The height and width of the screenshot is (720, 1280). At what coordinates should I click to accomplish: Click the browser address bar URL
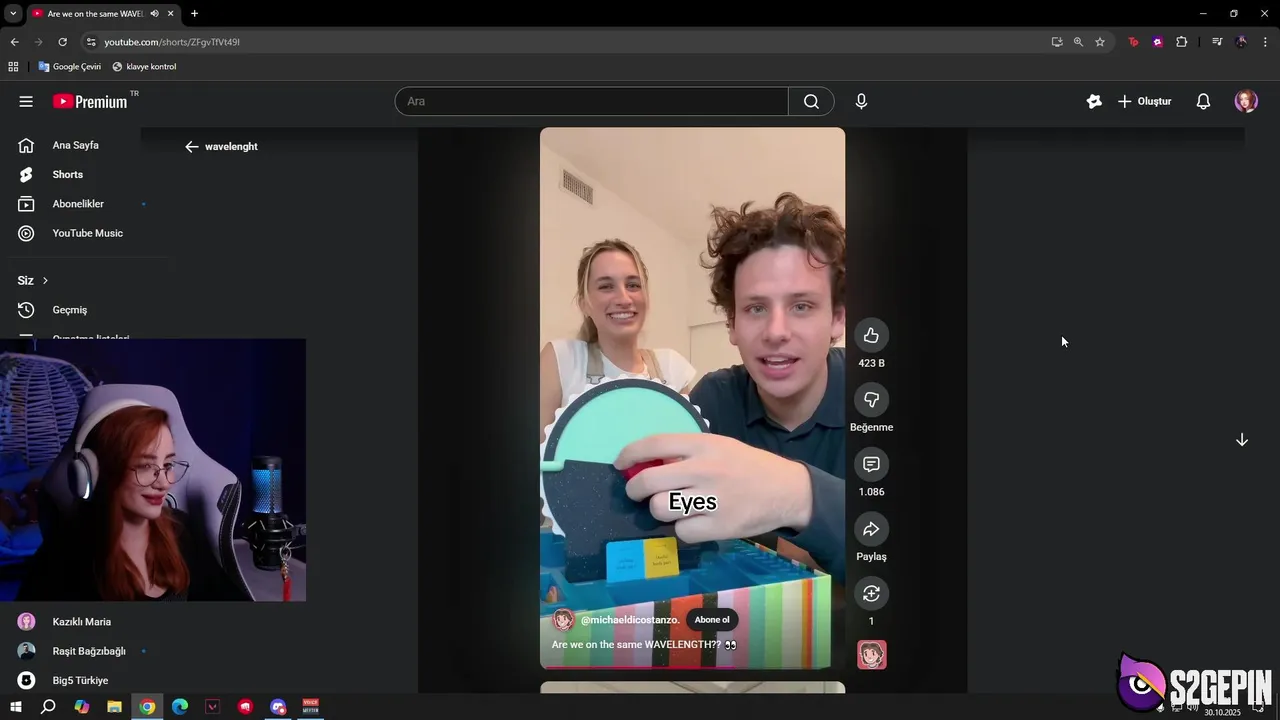pos(172,42)
